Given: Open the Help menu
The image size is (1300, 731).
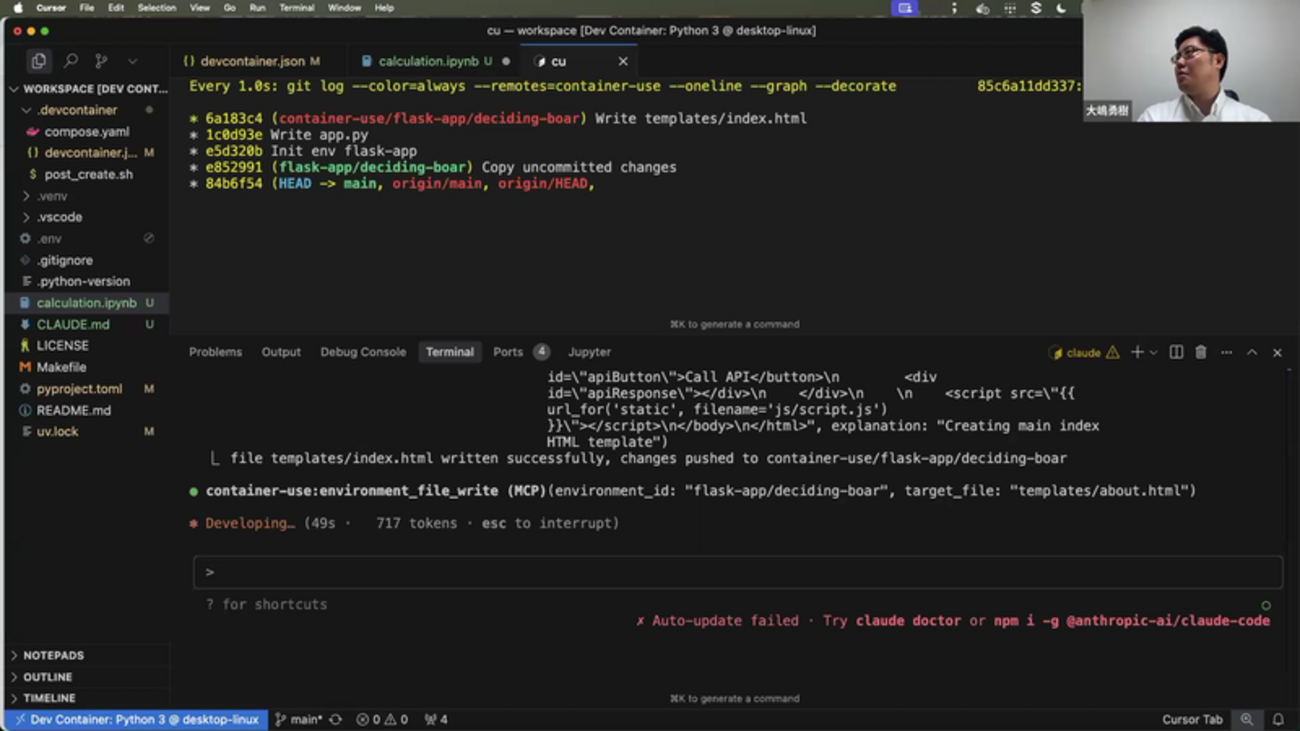Looking at the screenshot, I should tap(384, 8).
